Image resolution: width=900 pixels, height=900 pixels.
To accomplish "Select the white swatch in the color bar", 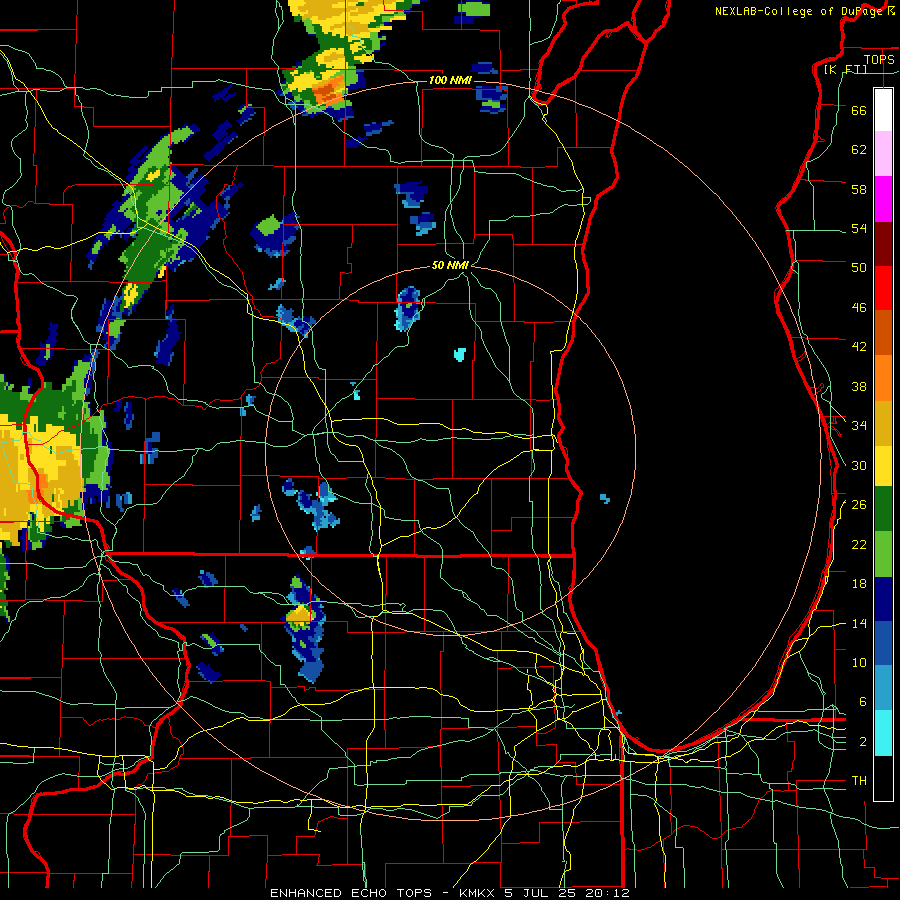I will pos(883,110).
